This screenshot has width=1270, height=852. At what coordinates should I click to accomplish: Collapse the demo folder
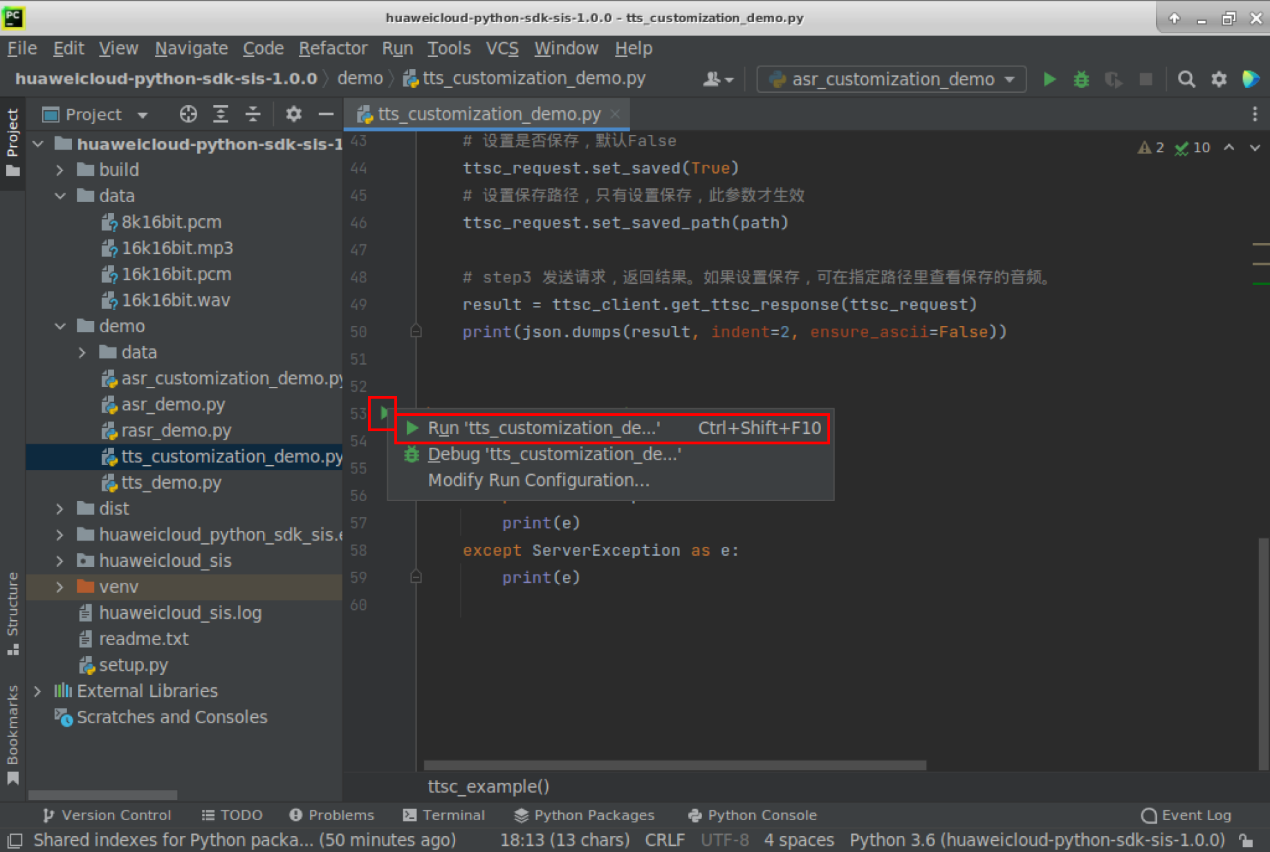[60, 326]
